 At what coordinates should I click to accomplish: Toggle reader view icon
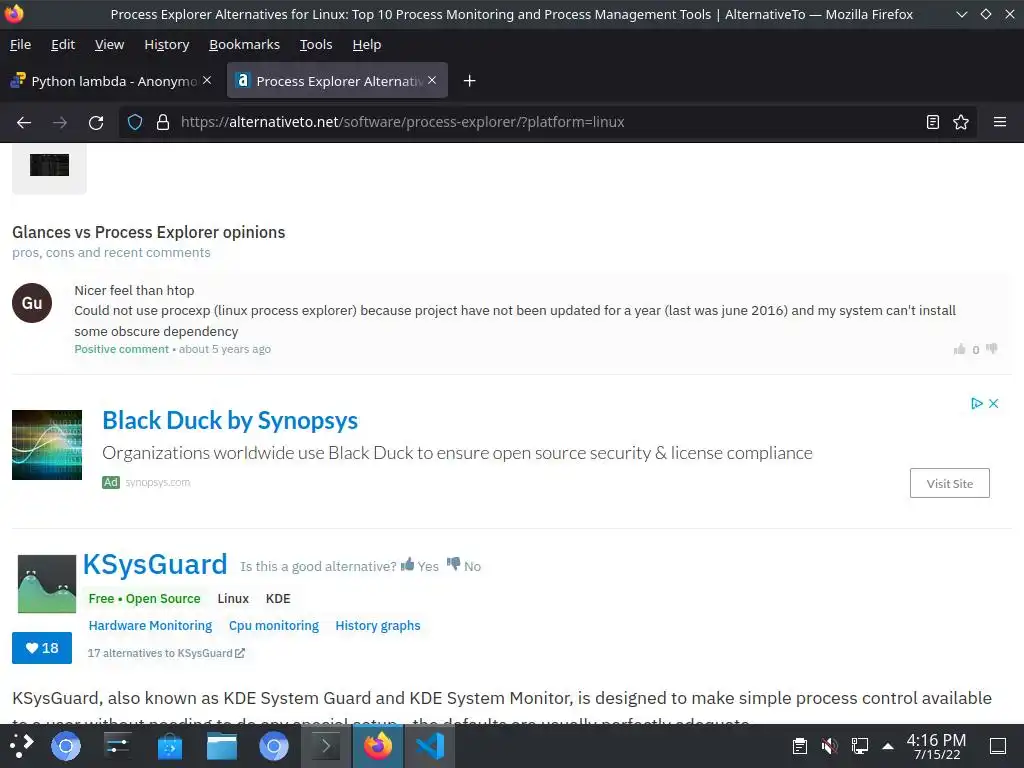click(x=933, y=122)
